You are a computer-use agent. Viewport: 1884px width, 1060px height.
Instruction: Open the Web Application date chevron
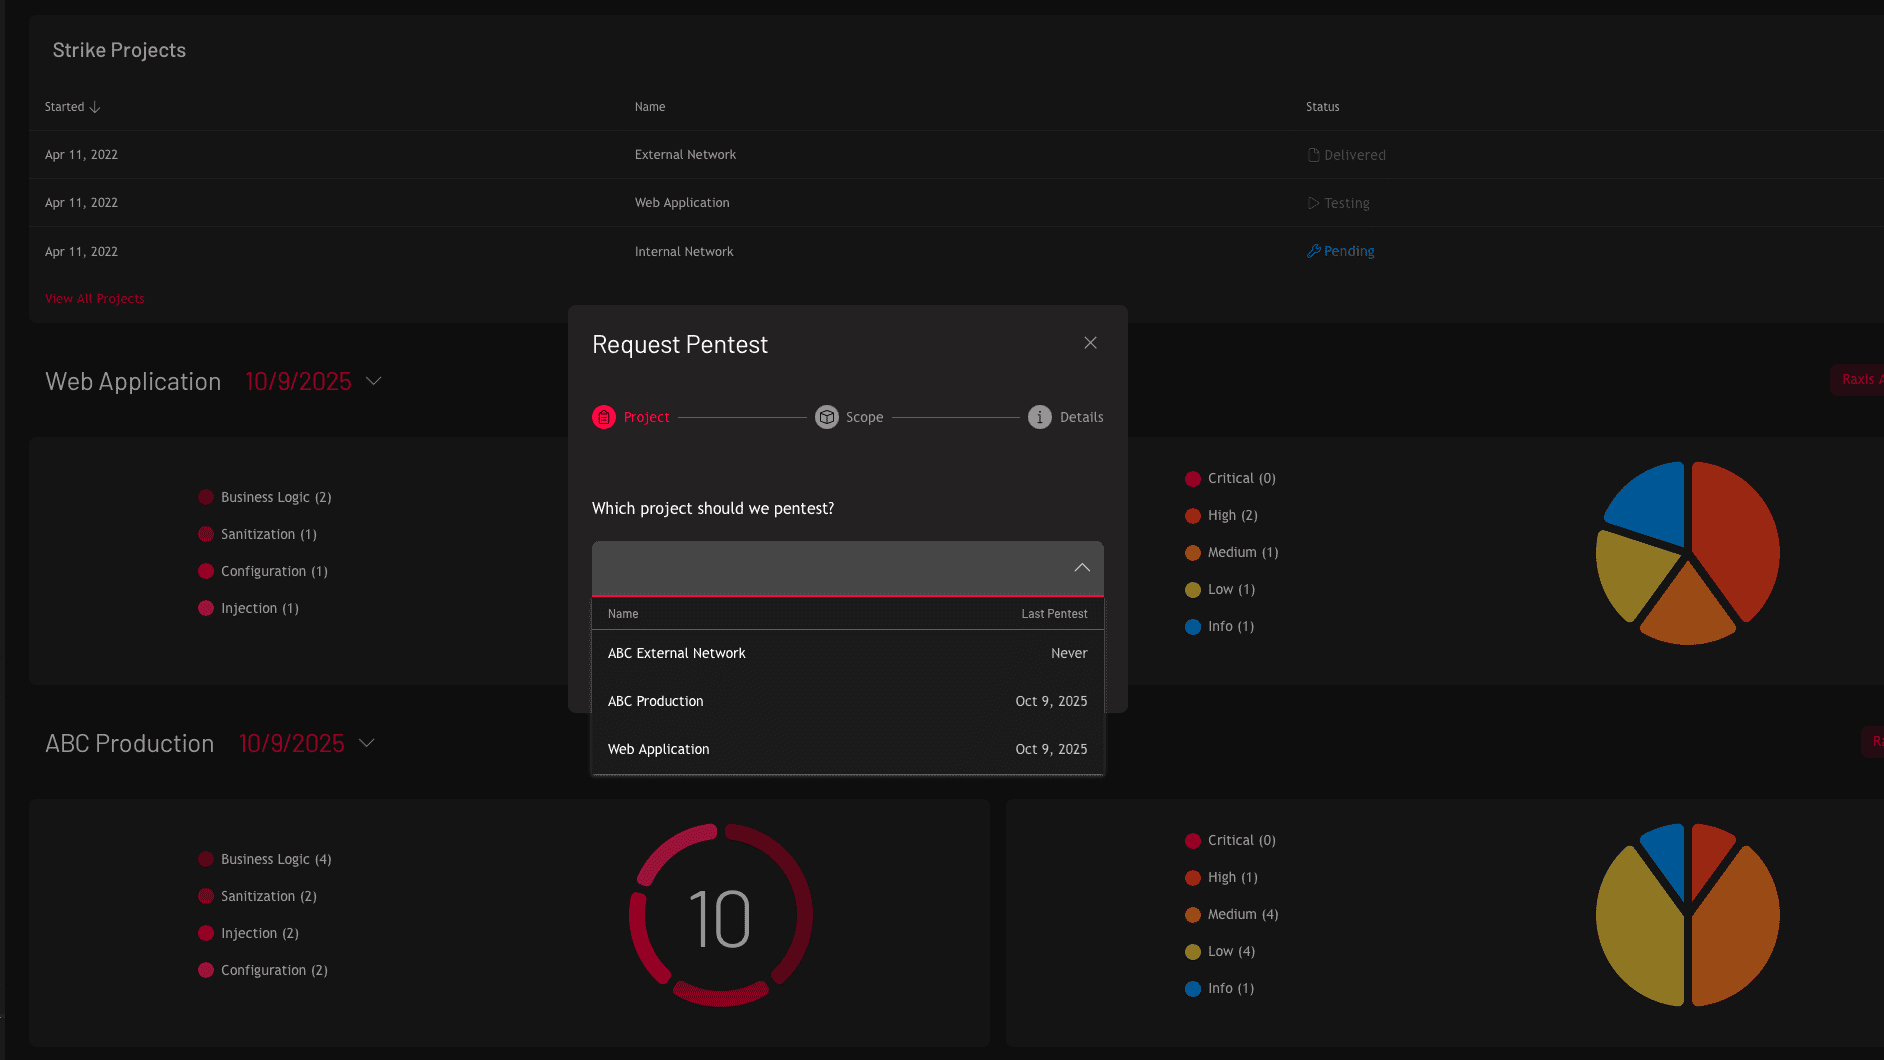point(373,381)
